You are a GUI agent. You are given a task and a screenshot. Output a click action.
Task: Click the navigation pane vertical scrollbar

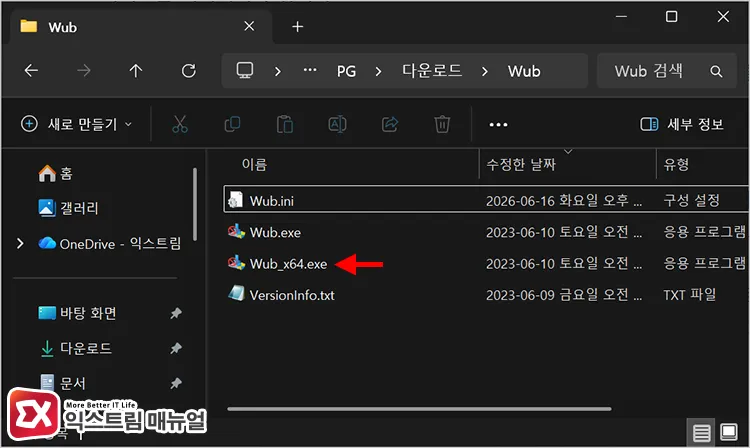point(195,204)
